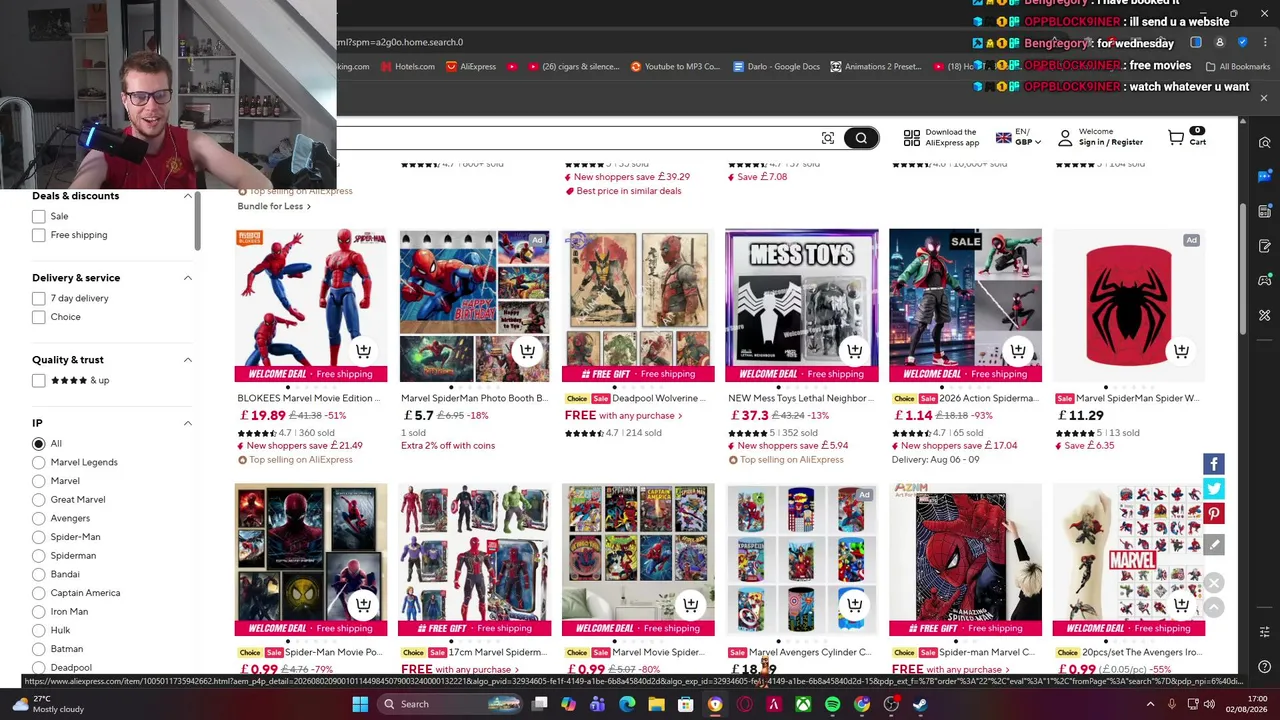Share page on Facebook

[1213, 464]
